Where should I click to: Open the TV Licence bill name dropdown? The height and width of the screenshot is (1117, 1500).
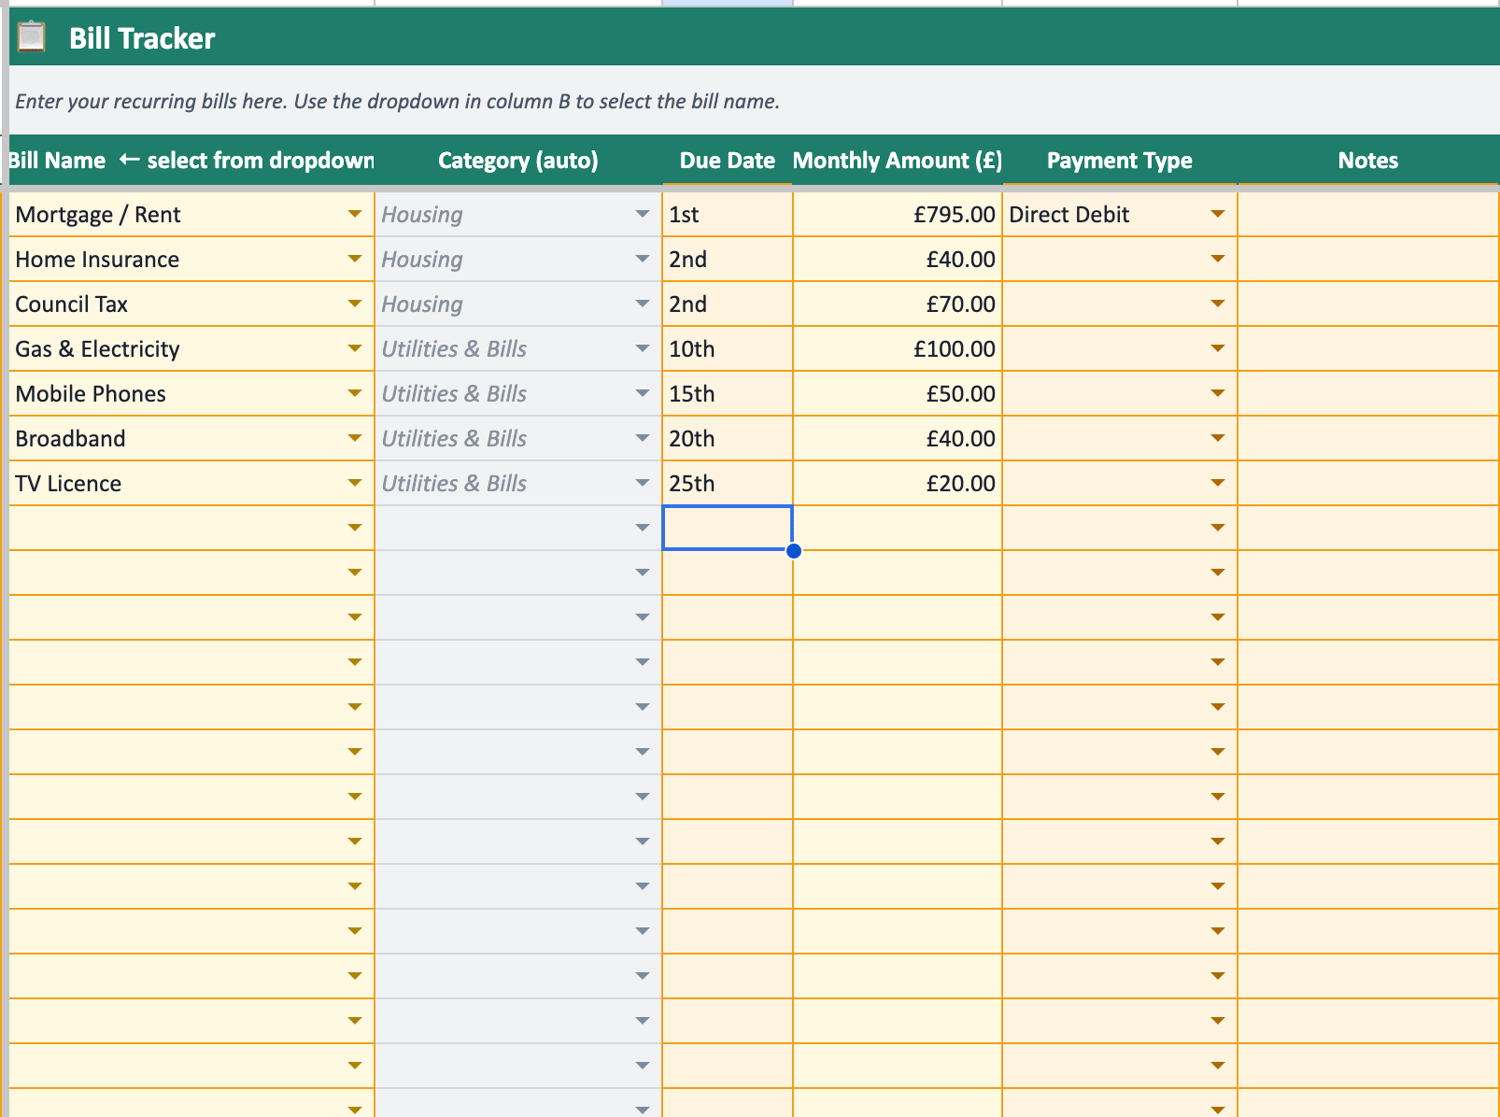click(x=354, y=483)
